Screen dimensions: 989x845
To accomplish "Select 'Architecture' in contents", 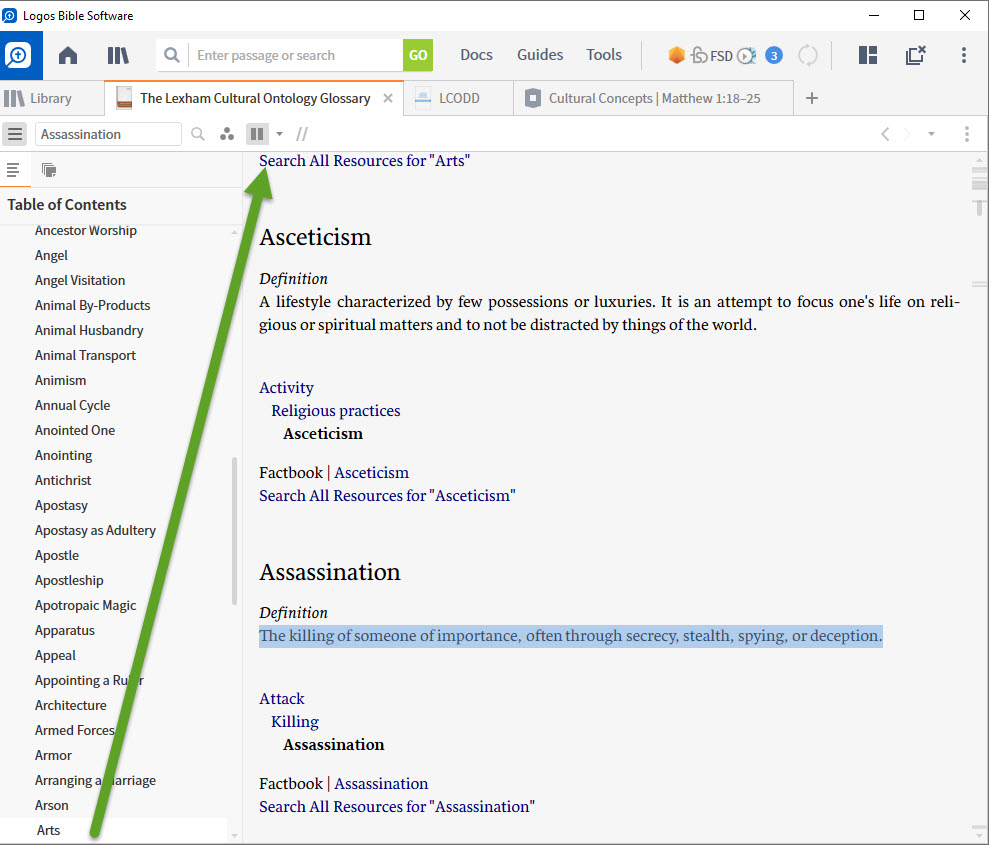I will (71, 706).
